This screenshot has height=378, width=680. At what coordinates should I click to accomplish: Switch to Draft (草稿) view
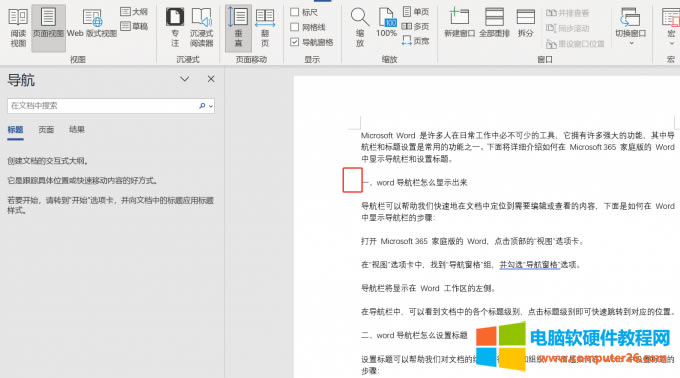coord(134,26)
